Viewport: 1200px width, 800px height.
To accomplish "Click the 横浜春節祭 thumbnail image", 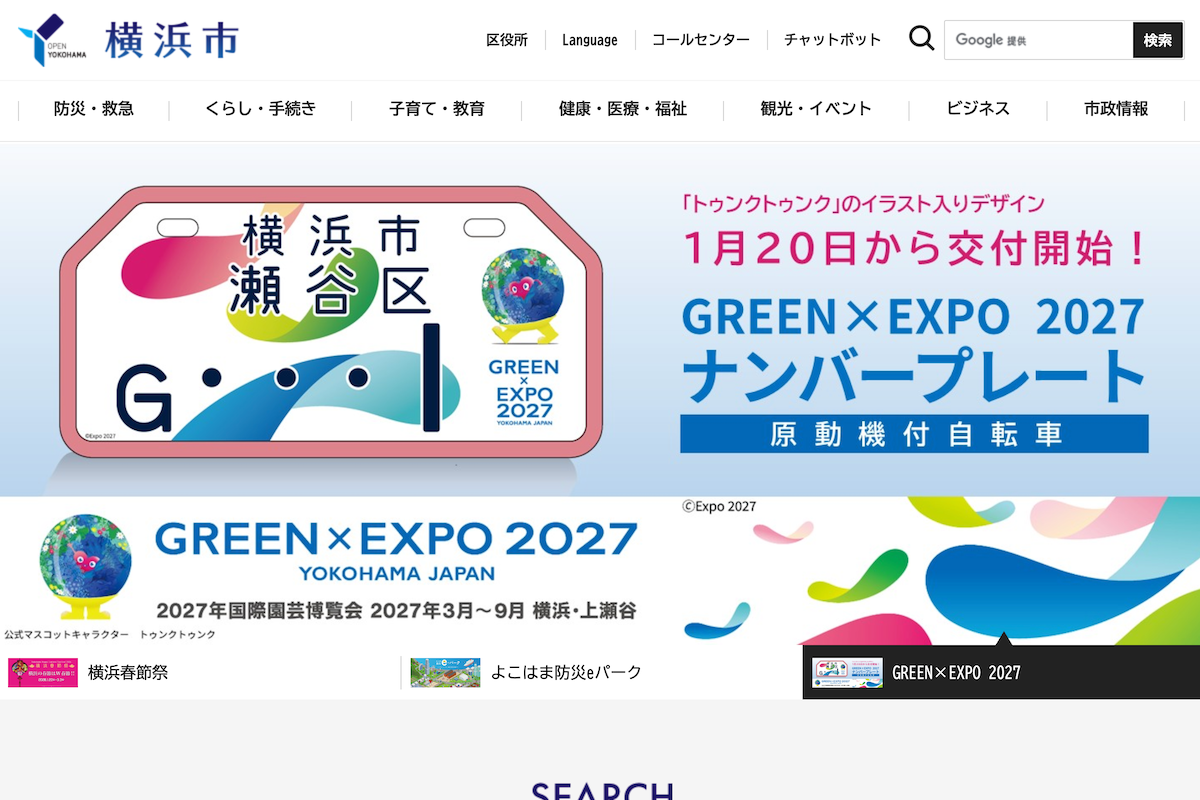I will pos(43,672).
